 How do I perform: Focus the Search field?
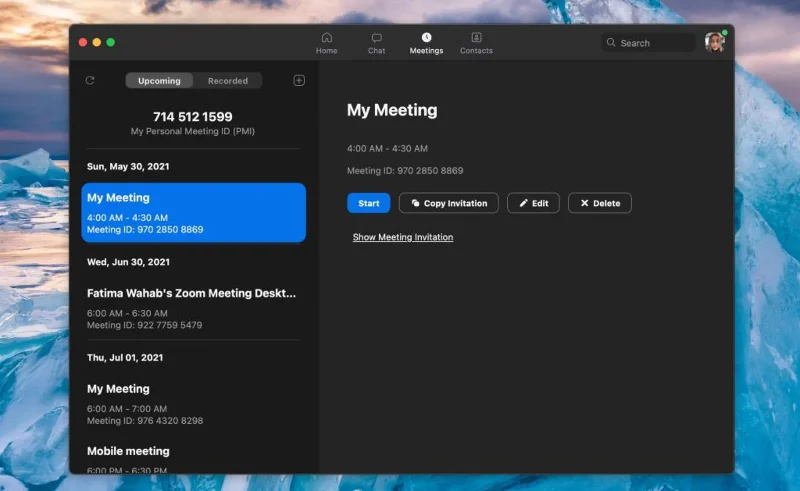tap(649, 43)
